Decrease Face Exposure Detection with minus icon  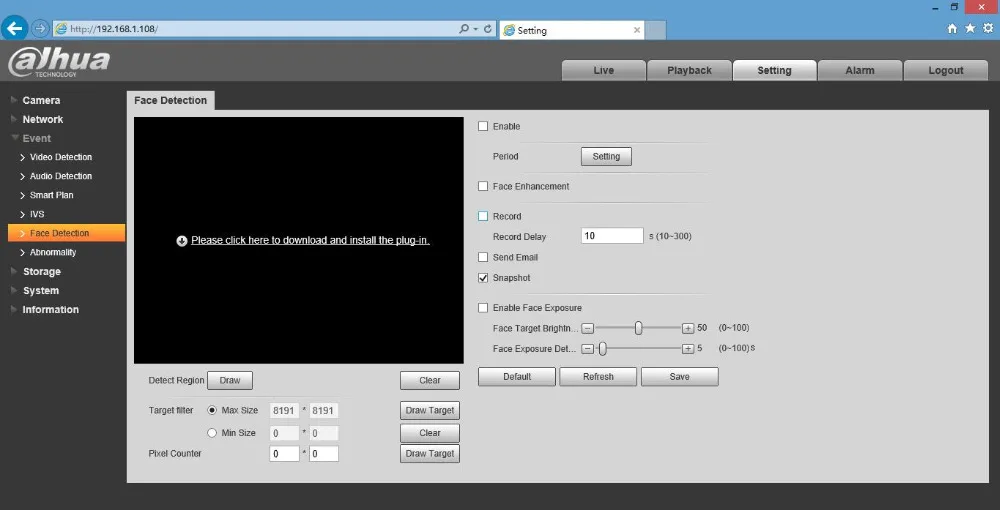tap(588, 349)
